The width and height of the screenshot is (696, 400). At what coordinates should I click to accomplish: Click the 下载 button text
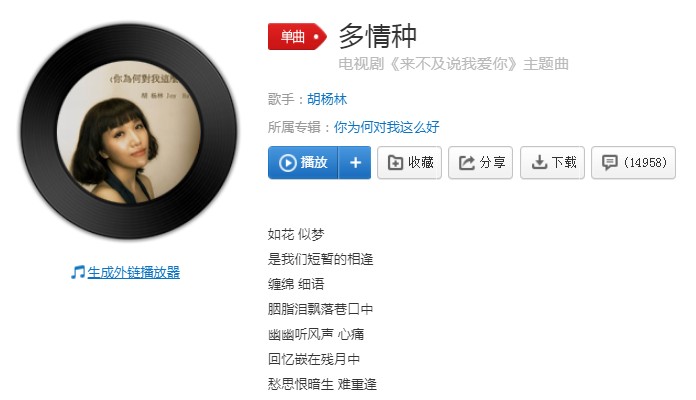click(564, 162)
